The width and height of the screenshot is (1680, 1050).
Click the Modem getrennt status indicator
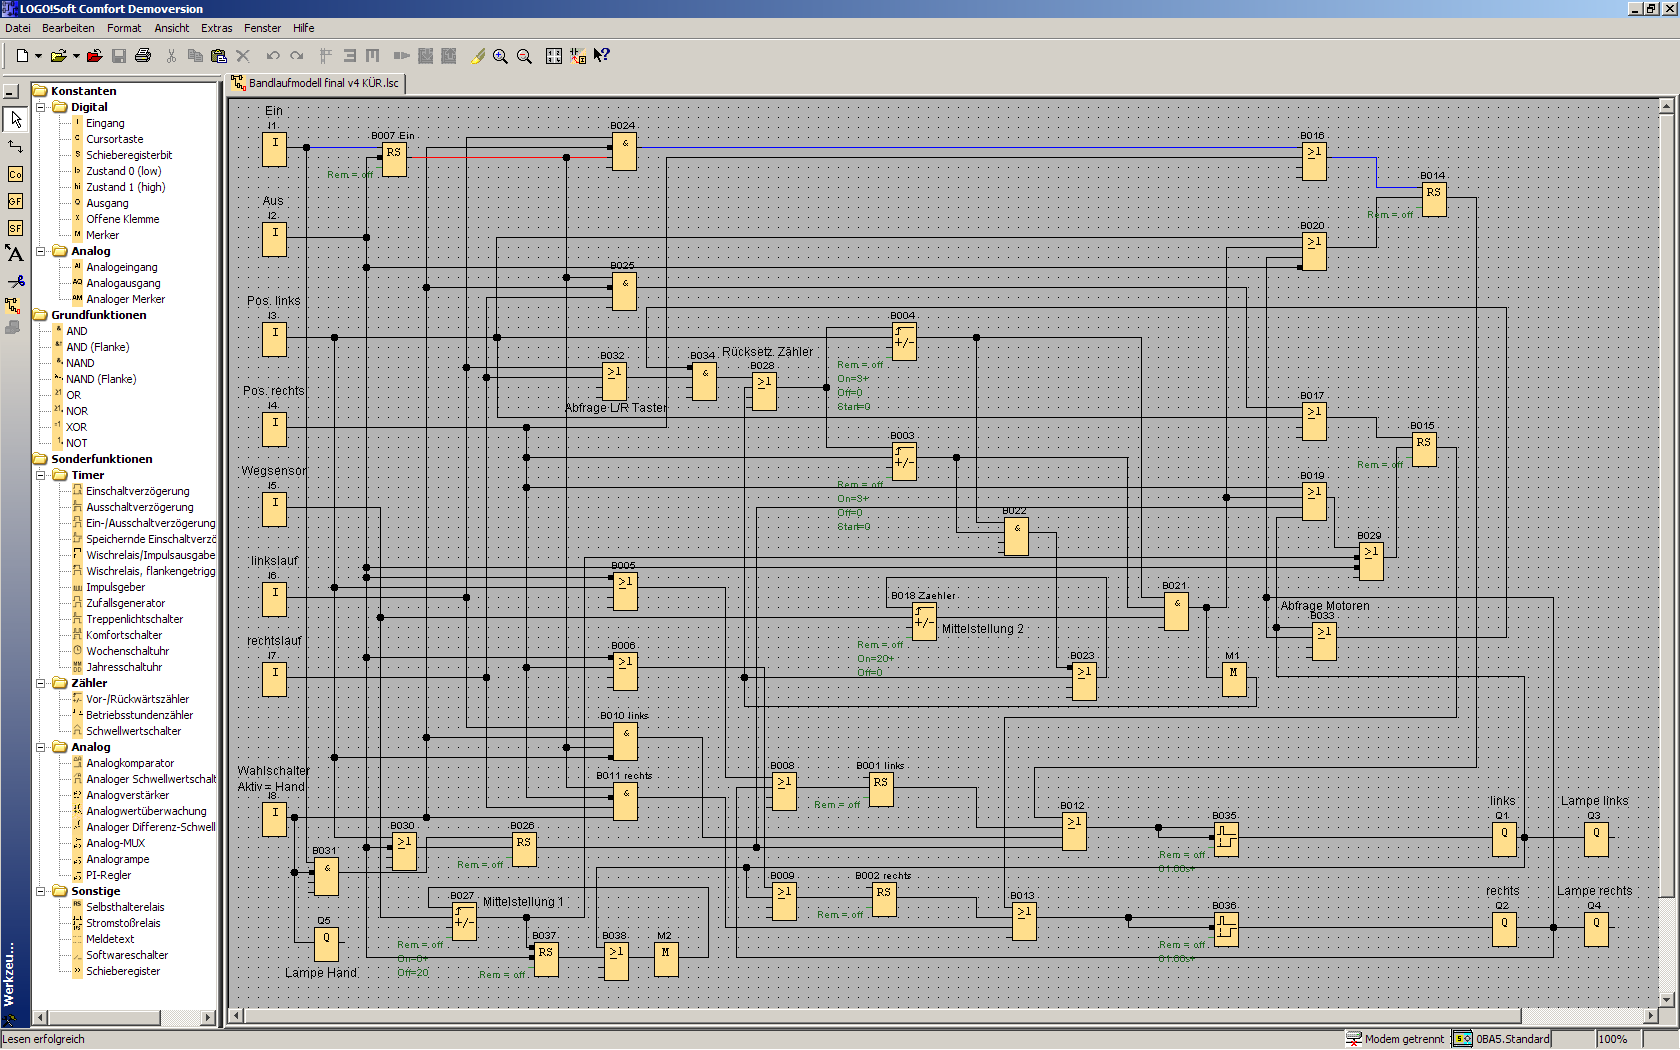(x=1395, y=1039)
